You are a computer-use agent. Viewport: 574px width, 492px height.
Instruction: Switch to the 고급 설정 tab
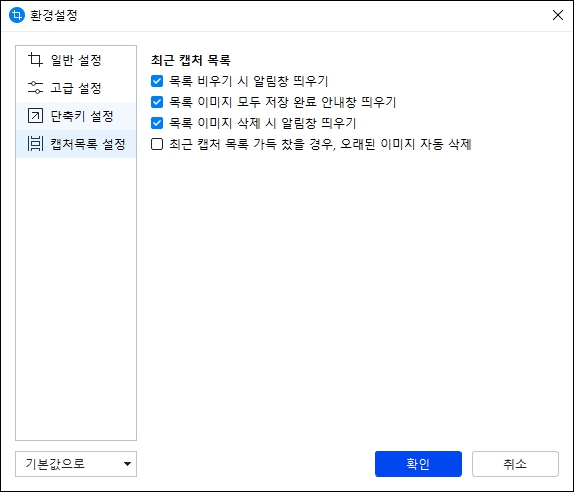click(x=76, y=88)
